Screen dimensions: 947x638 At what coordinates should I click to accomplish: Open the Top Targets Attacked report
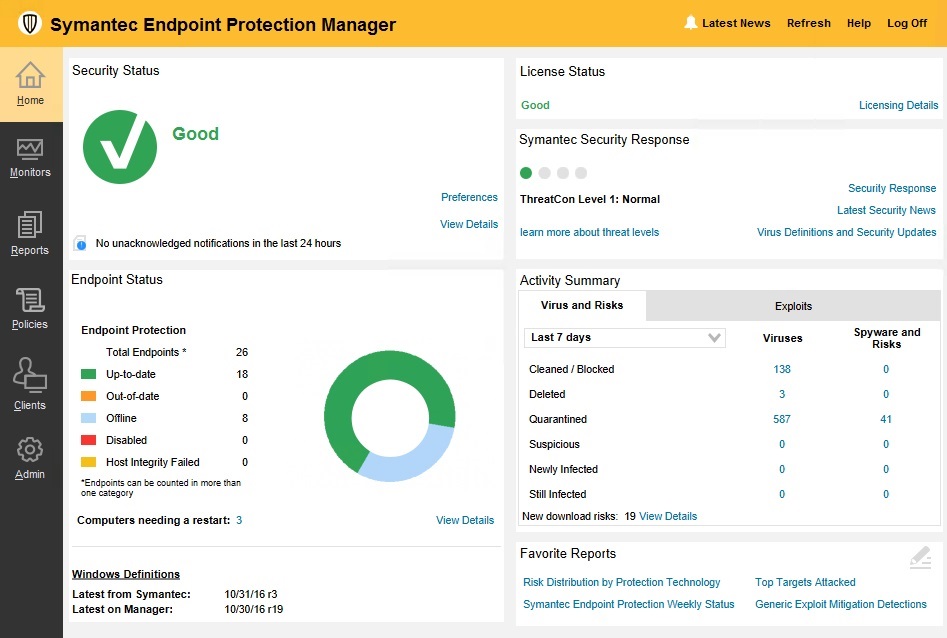tap(804, 582)
